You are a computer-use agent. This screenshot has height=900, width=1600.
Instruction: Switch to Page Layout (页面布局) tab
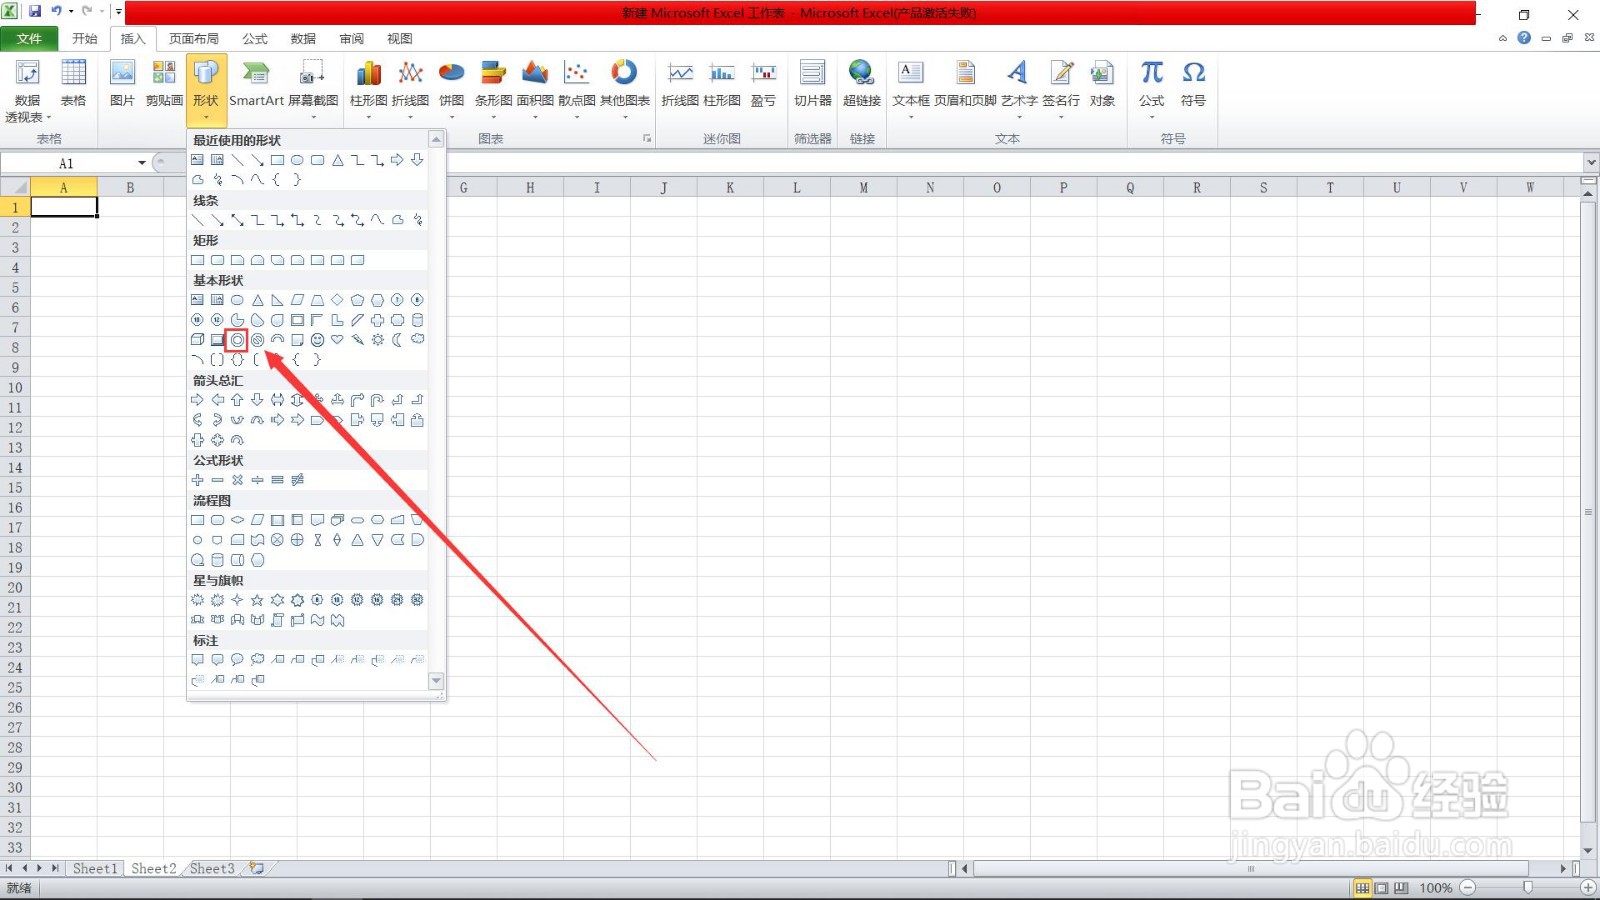click(x=194, y=38)
